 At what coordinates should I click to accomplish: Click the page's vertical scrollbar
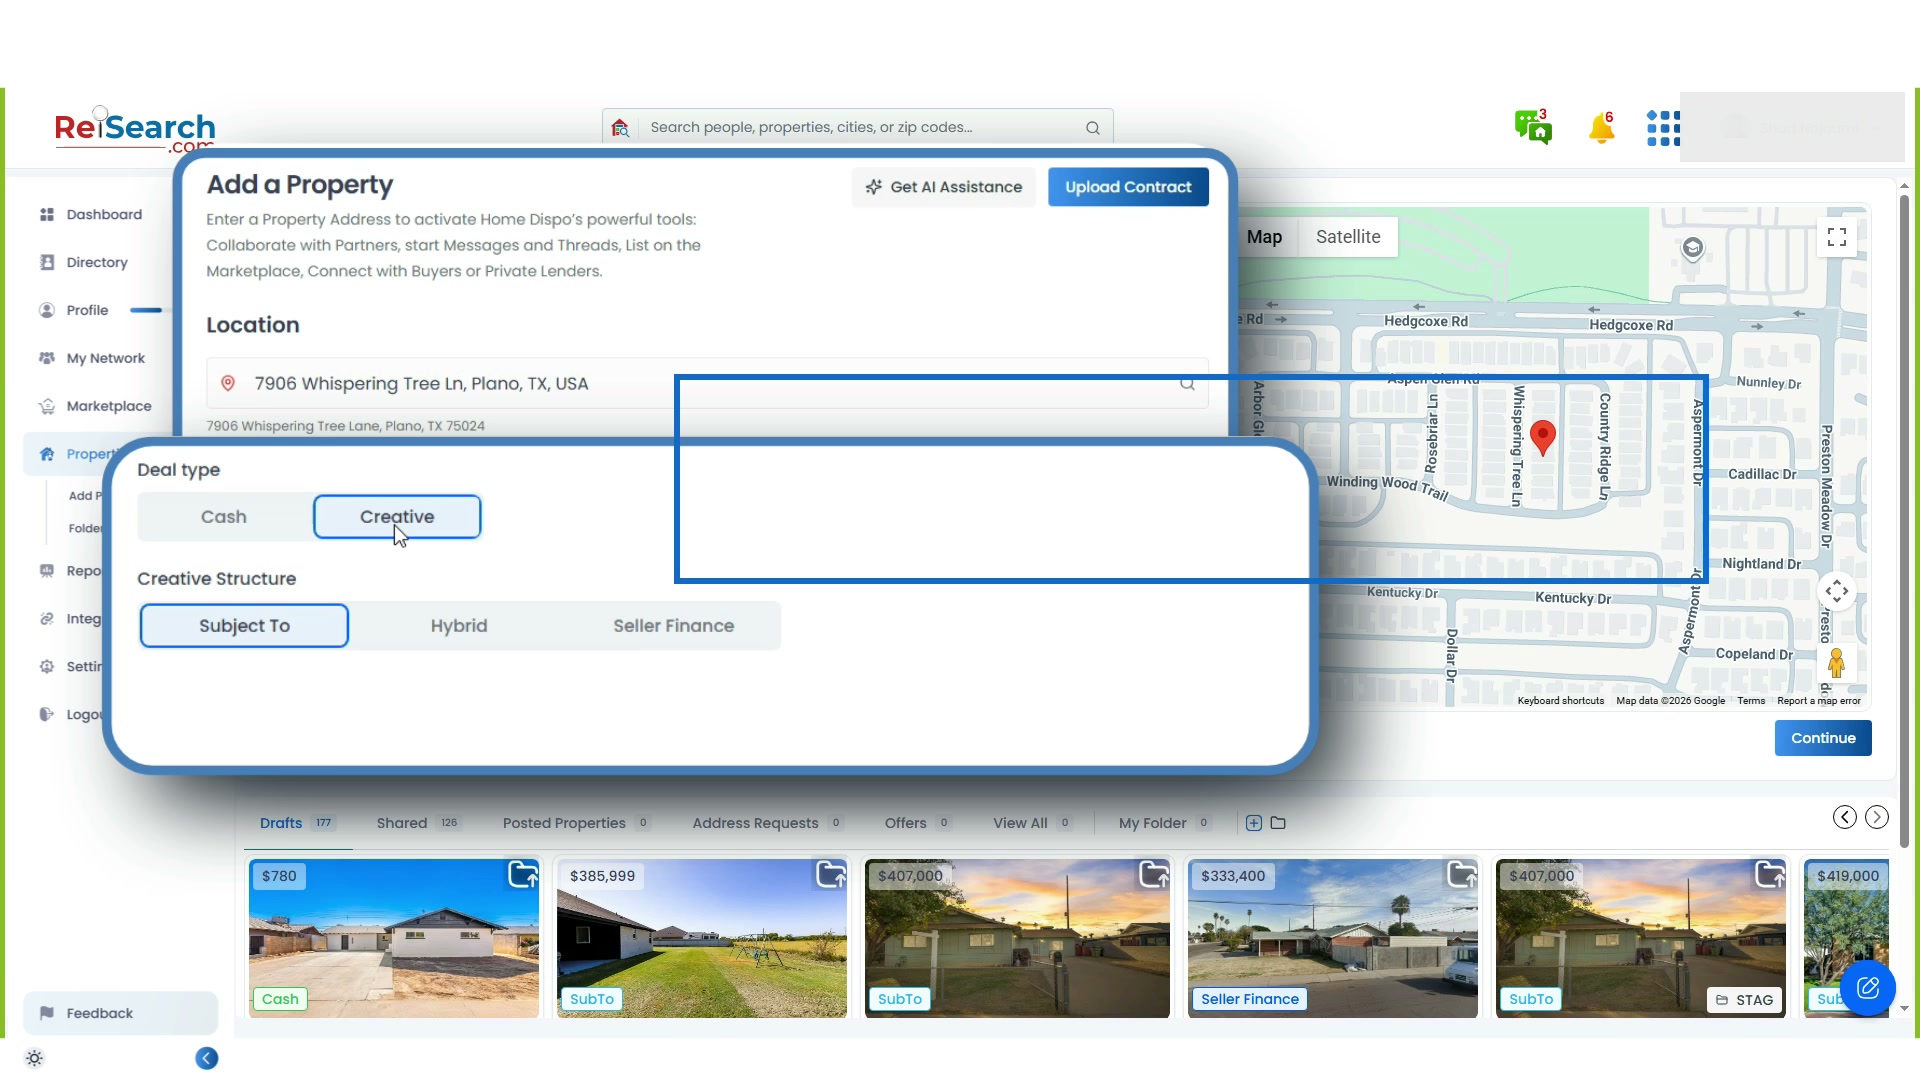coord(1904,520)
